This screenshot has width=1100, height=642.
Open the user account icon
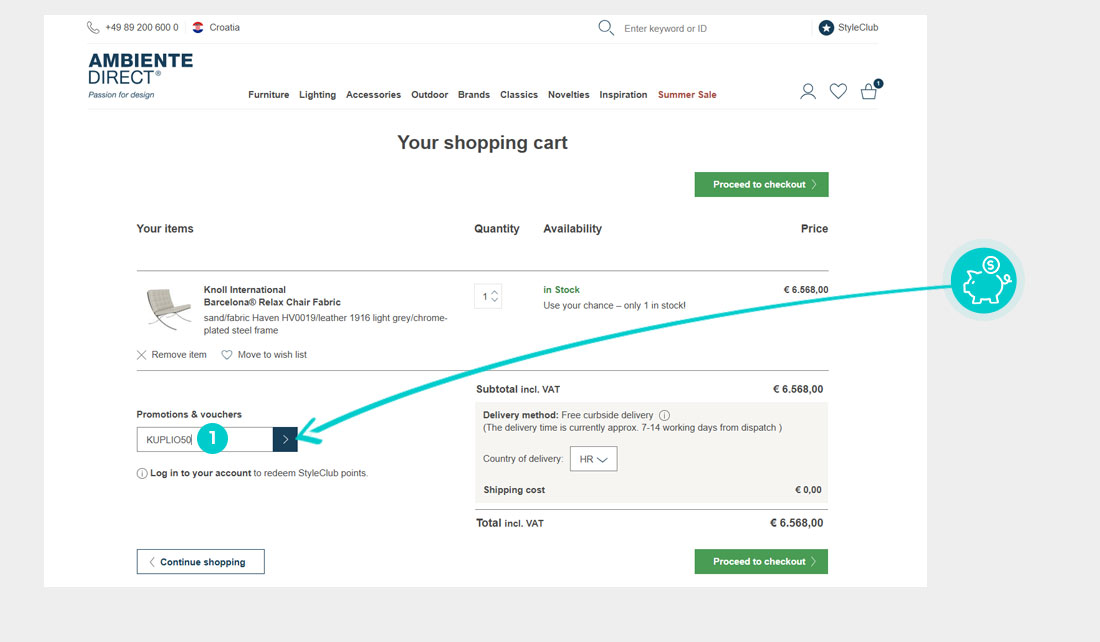point(808,92)
